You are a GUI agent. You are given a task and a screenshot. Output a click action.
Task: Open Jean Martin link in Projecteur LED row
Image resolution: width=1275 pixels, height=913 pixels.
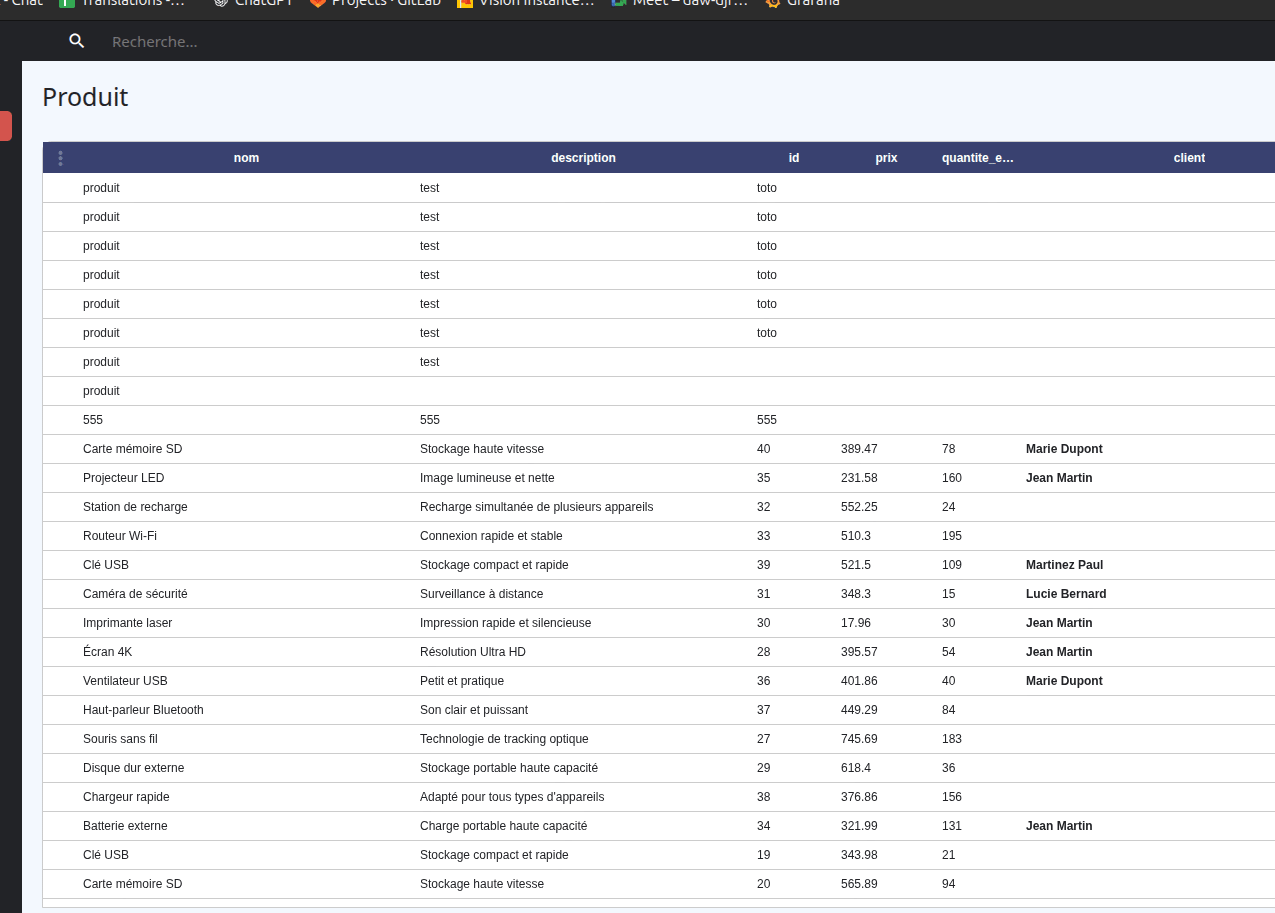[x=1059, y=478]
